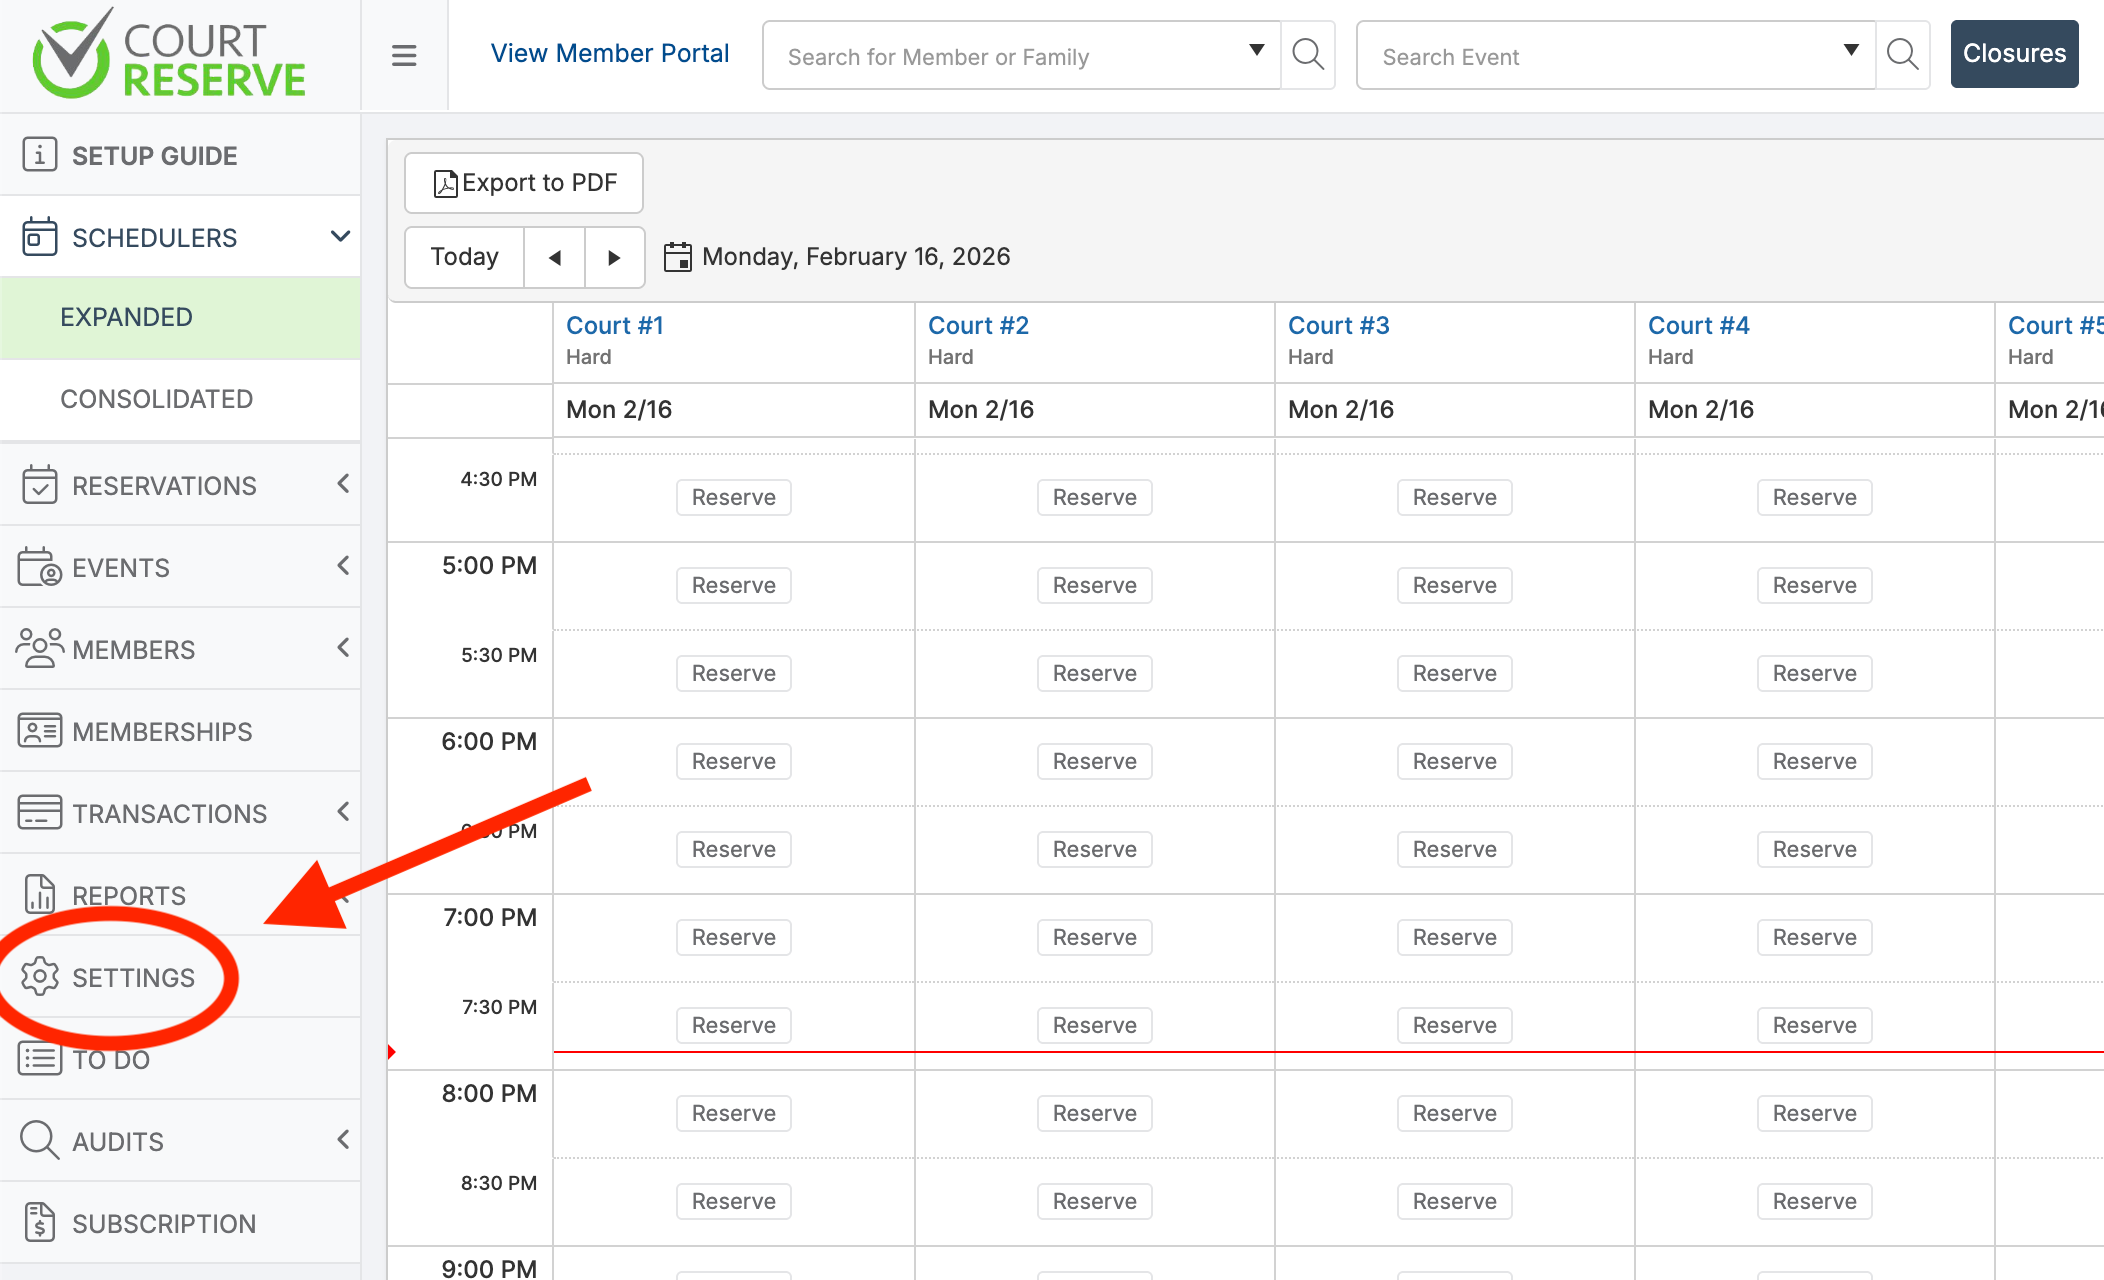Select Expanded scheduler view
The height and width of the screenshot is (1280, 2104).
(127, 317)
